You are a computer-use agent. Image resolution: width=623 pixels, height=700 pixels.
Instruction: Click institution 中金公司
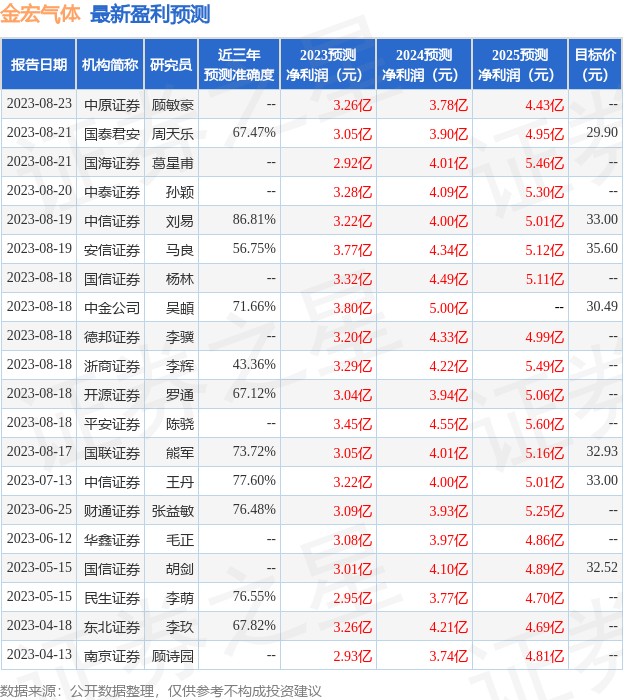pyautogui.click(x=112, y=308)
